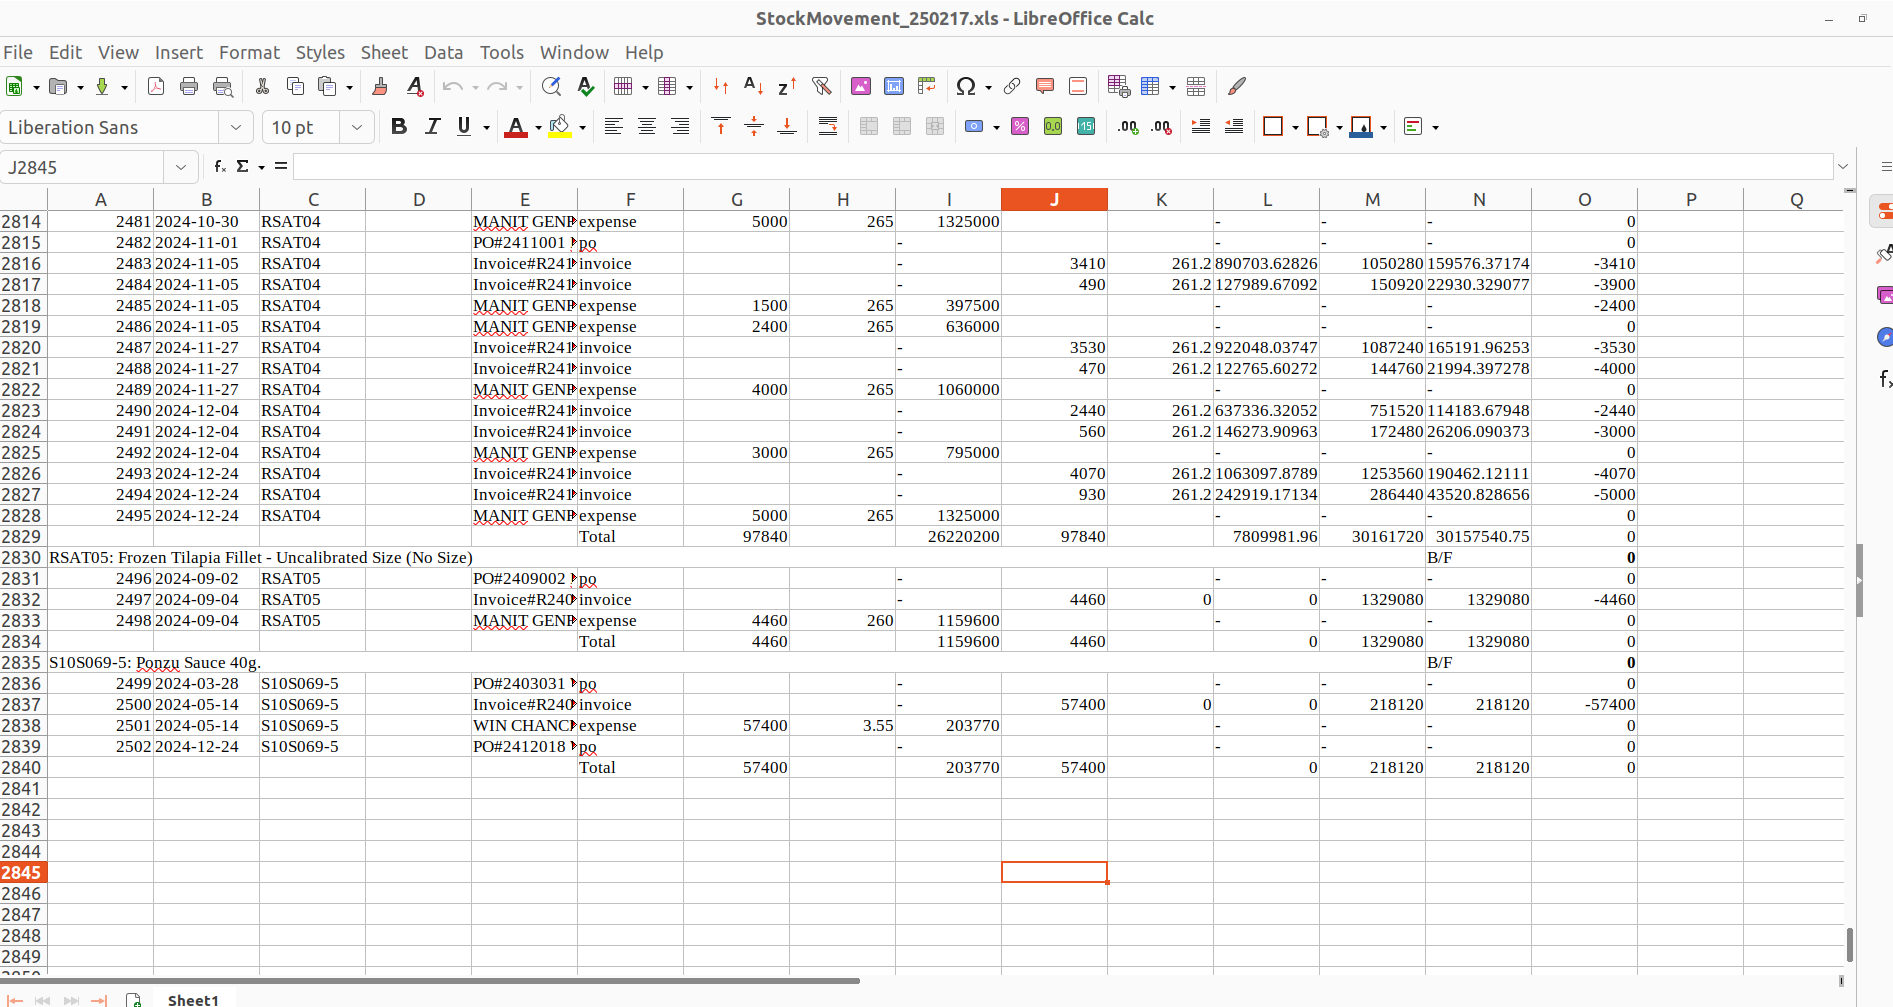Click the Name Box showing J2845

(x=83, y=167)
